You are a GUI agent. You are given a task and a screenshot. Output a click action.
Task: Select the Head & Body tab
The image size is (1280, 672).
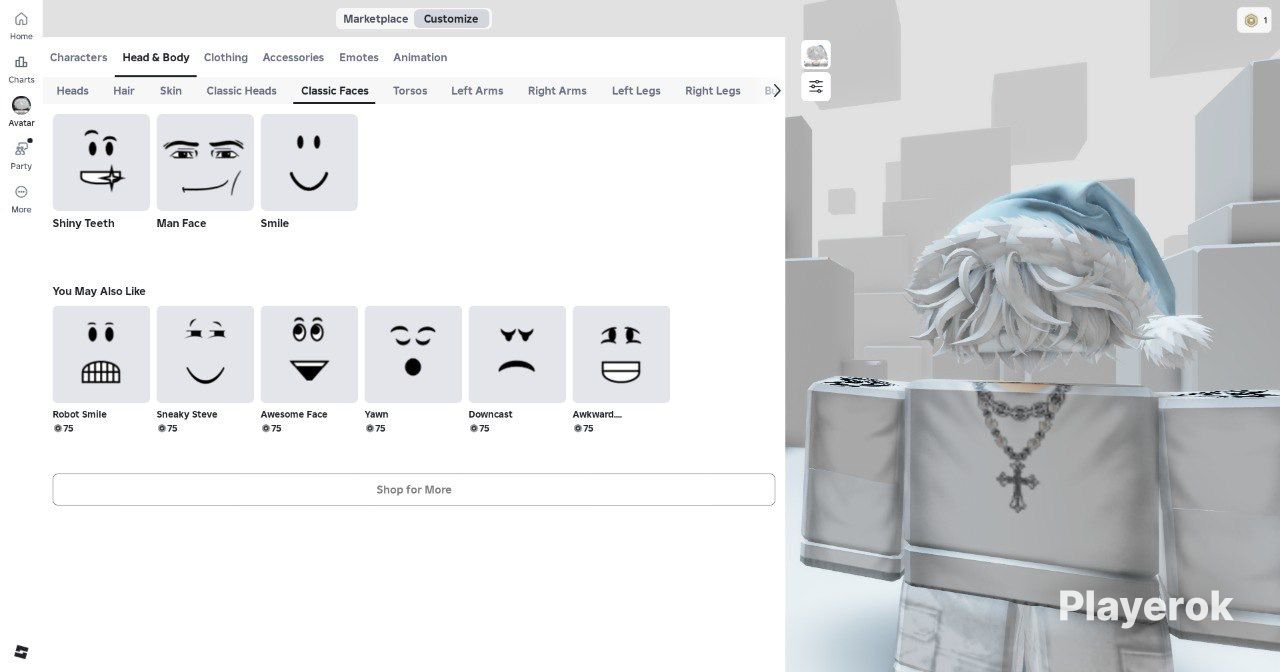coord(156,58)
